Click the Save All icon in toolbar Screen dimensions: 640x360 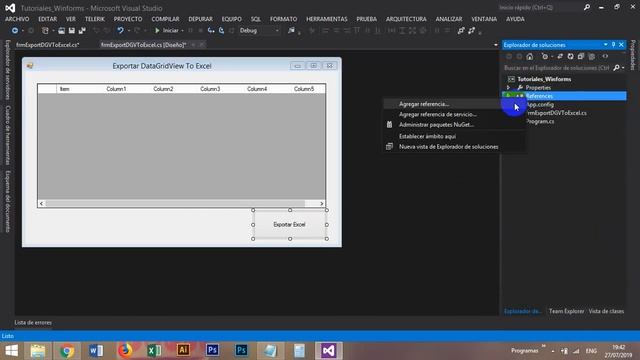pyautogui.click(x=82, y=31)
